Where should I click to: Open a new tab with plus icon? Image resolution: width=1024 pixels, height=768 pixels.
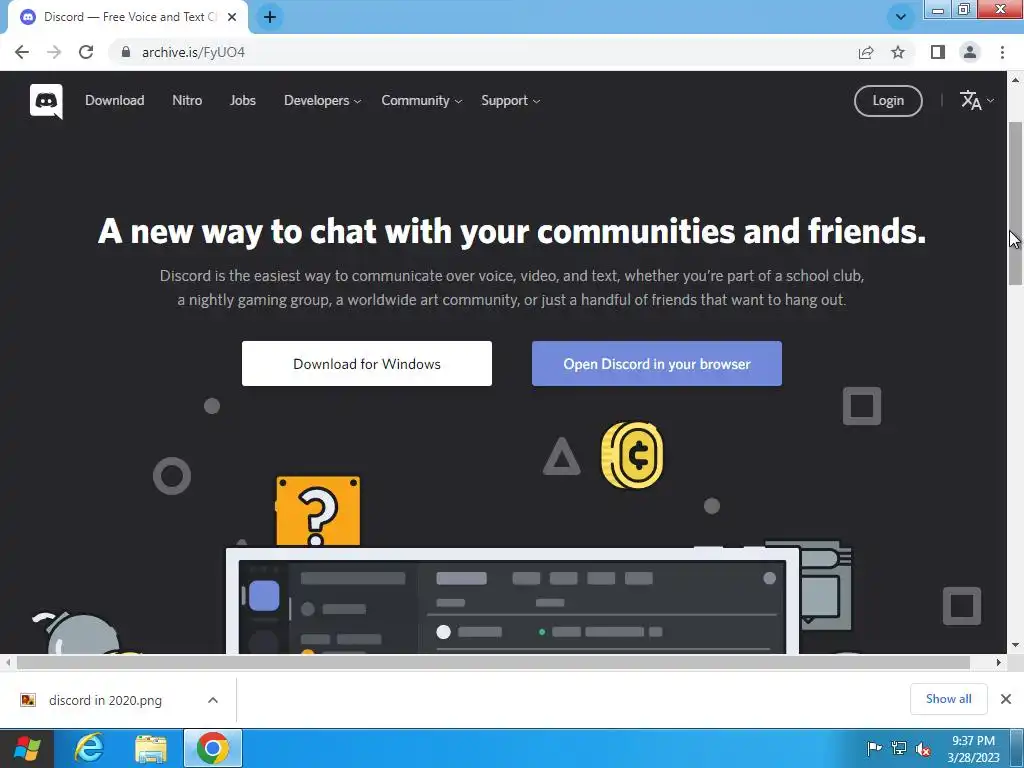pos(270,17)
